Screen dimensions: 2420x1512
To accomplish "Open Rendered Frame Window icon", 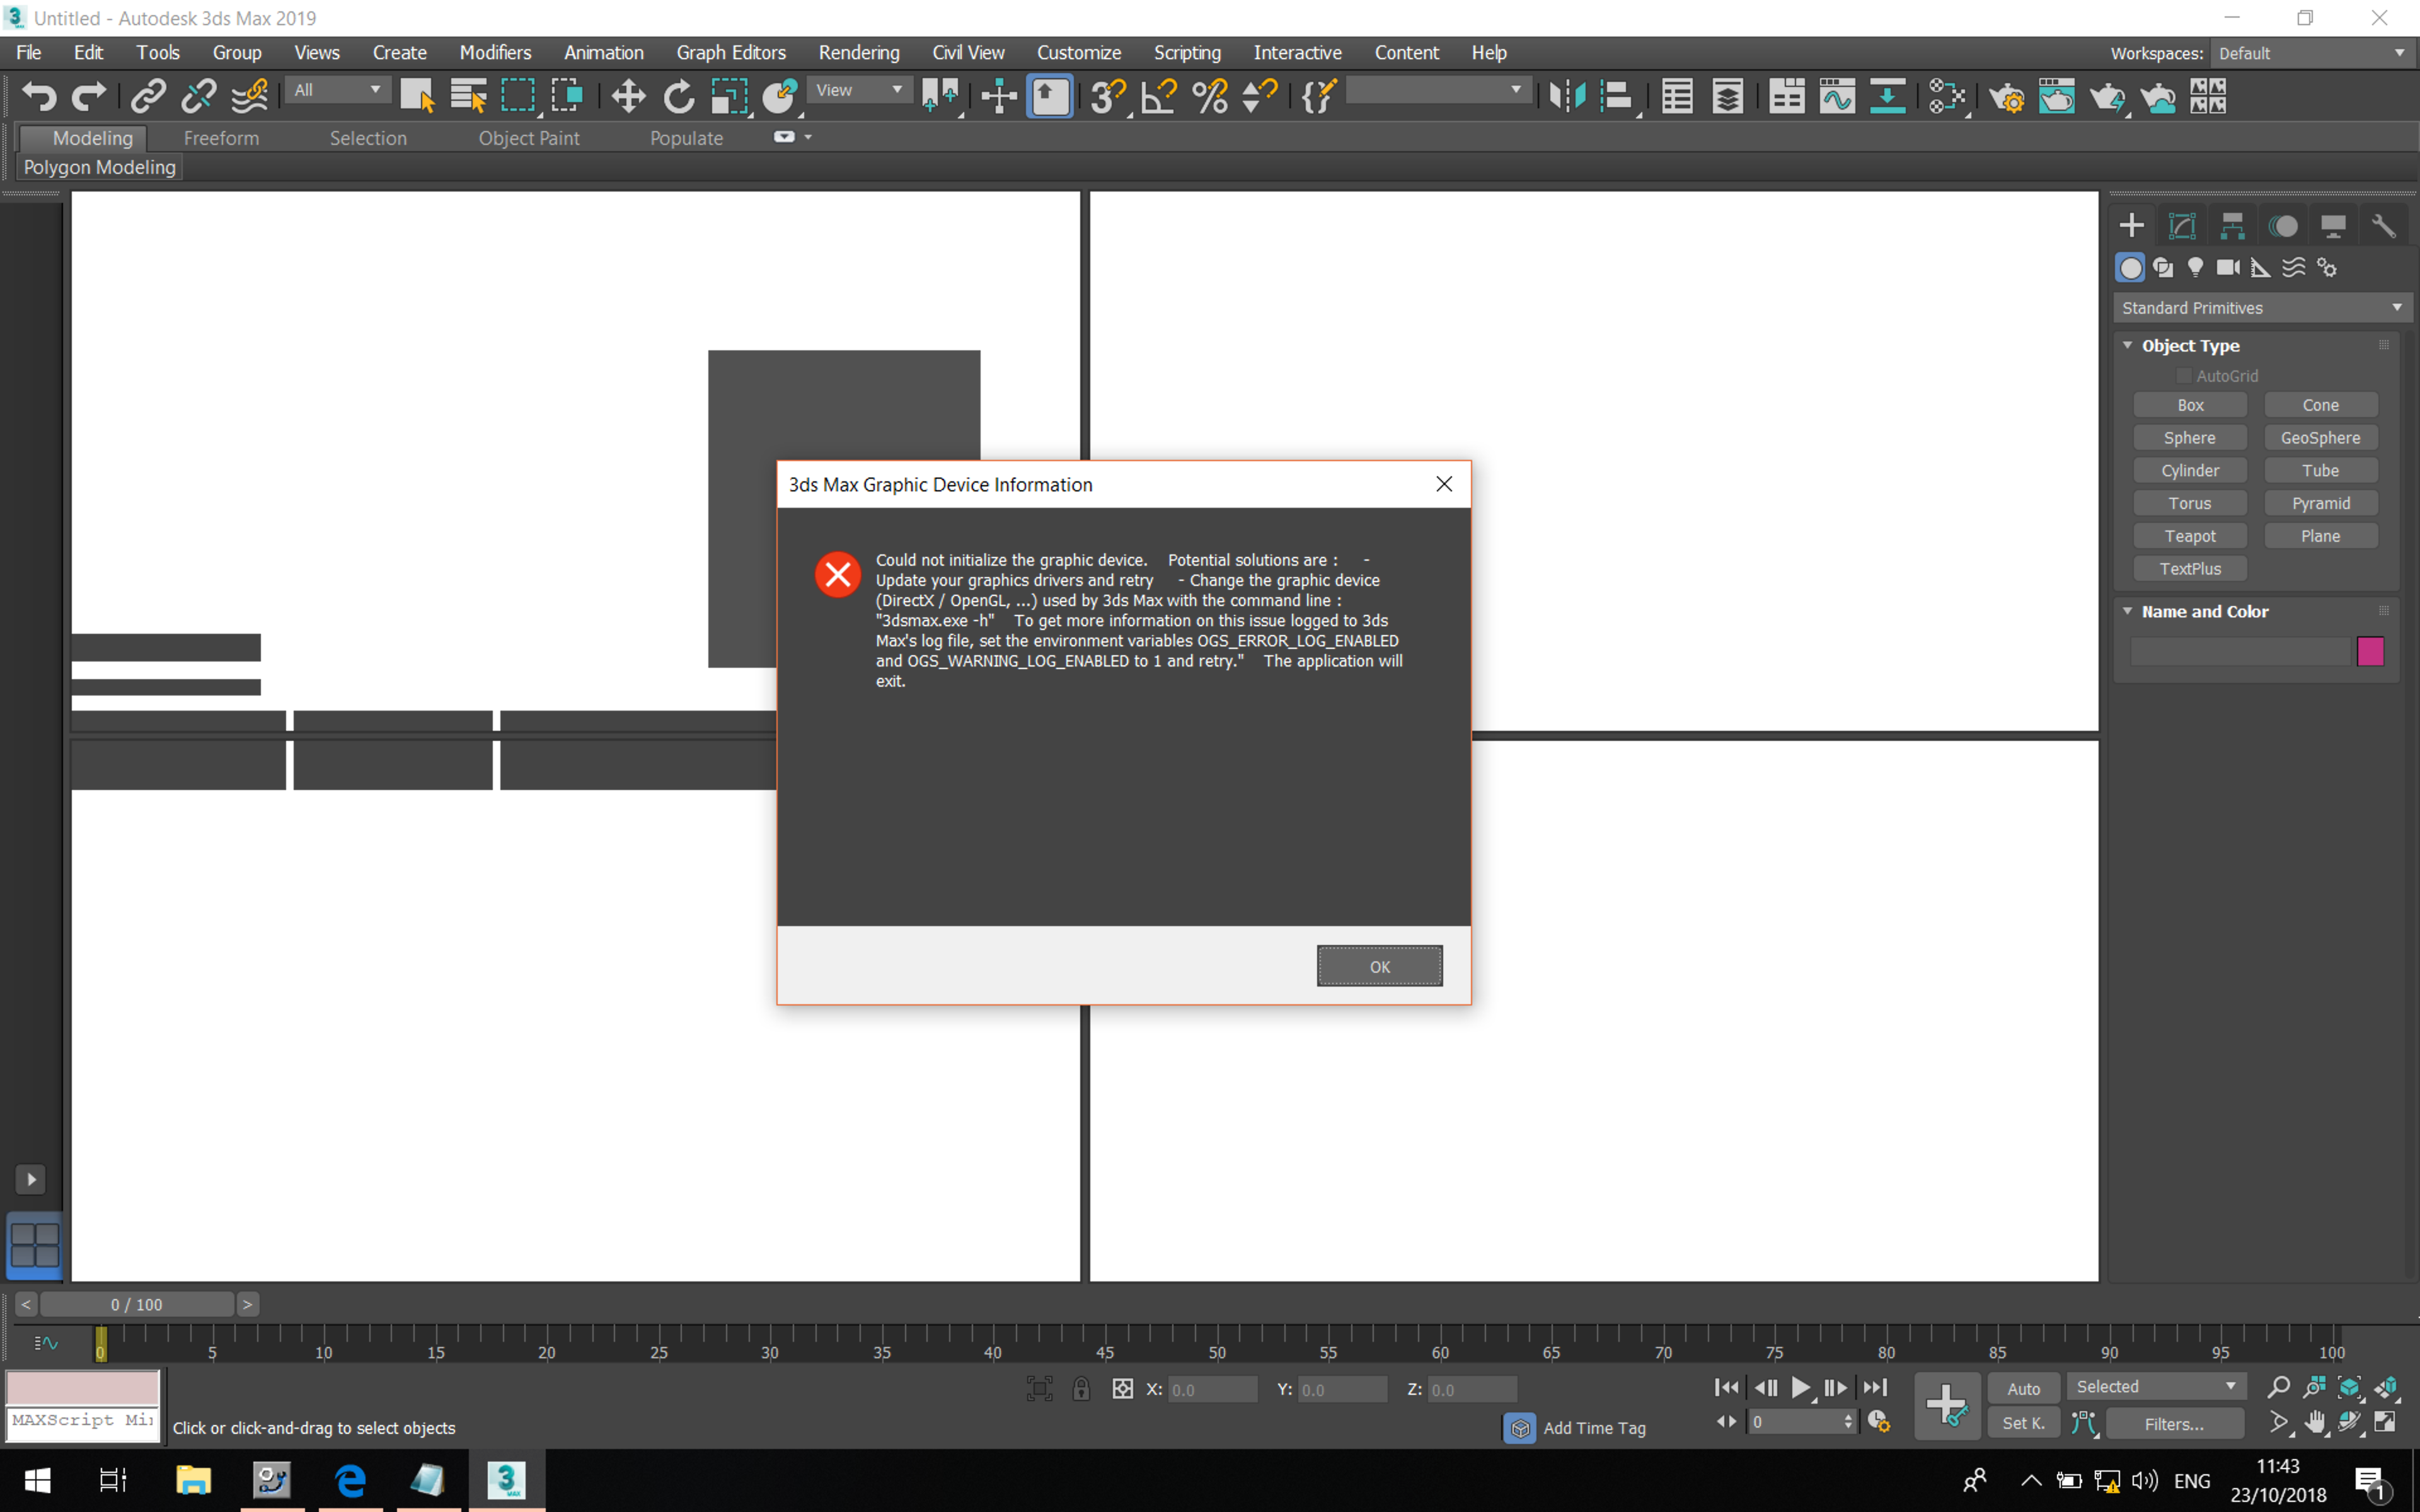I will [x=2057, y=96].
